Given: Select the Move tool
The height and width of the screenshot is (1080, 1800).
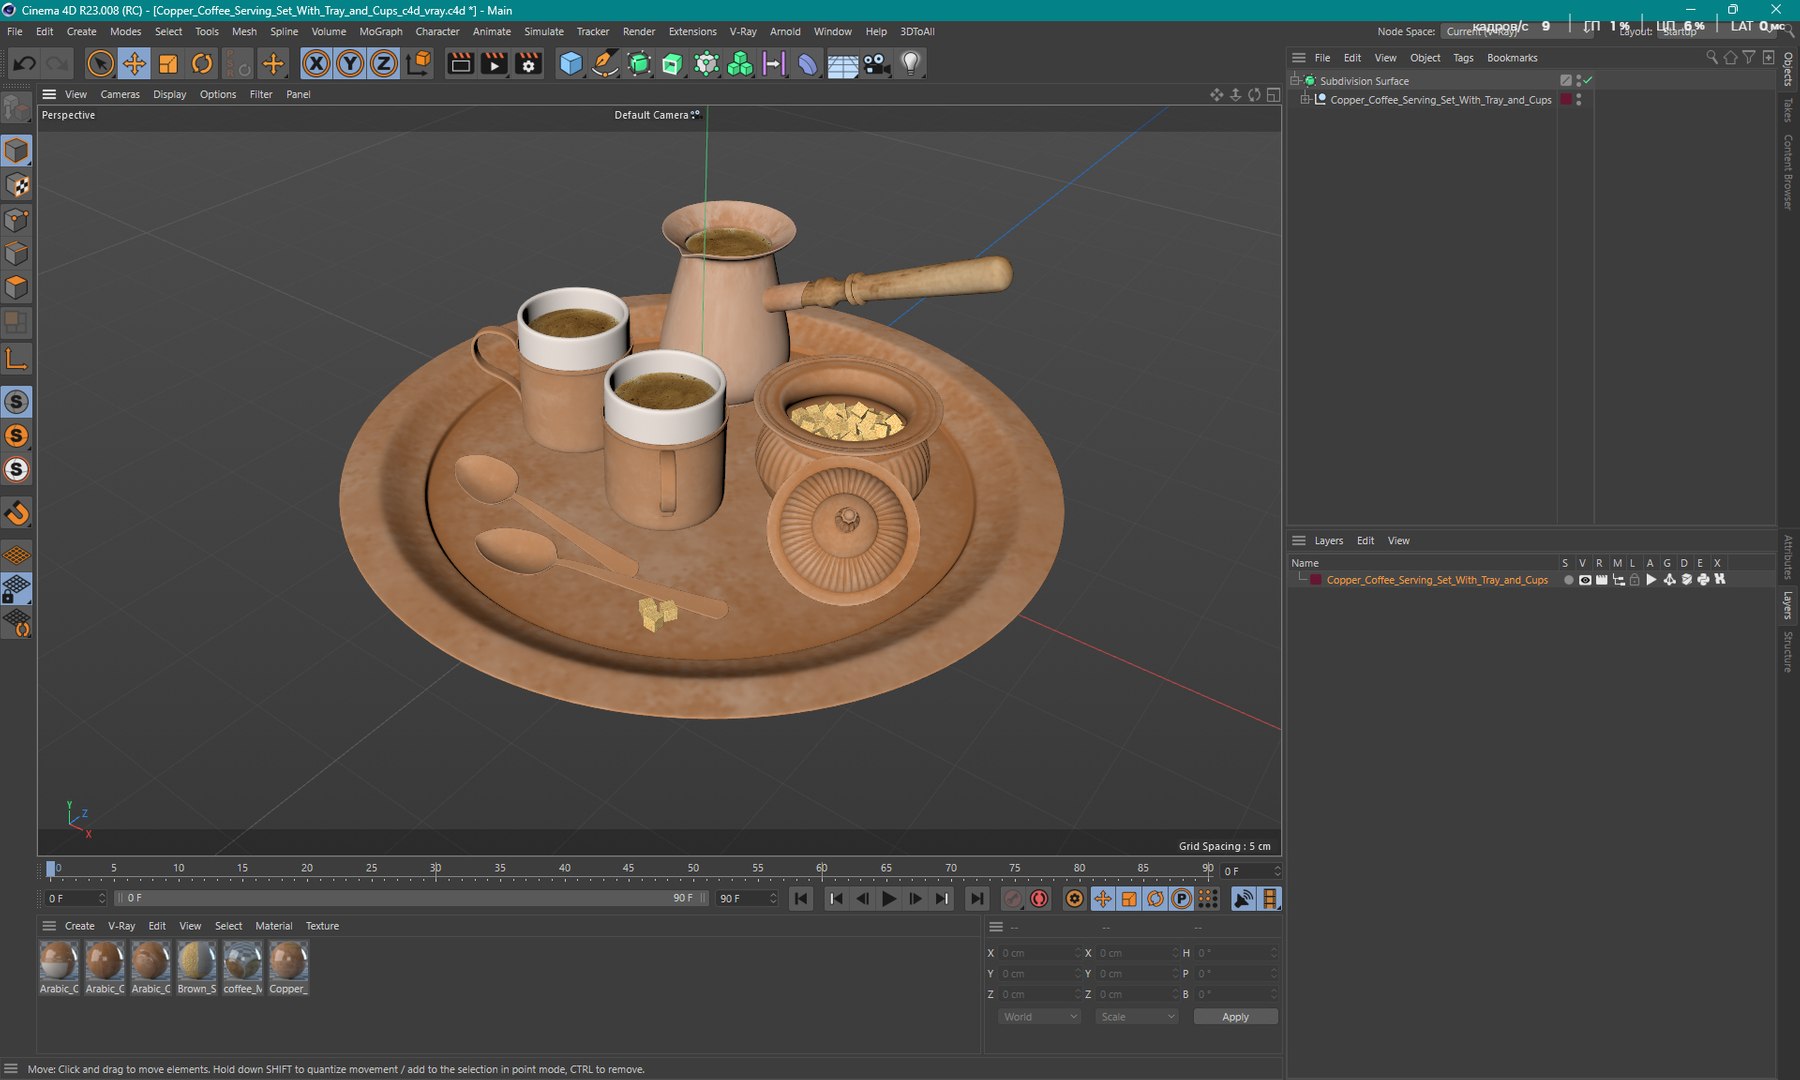Looking at the screenshot, I should (x=134, y=64).
